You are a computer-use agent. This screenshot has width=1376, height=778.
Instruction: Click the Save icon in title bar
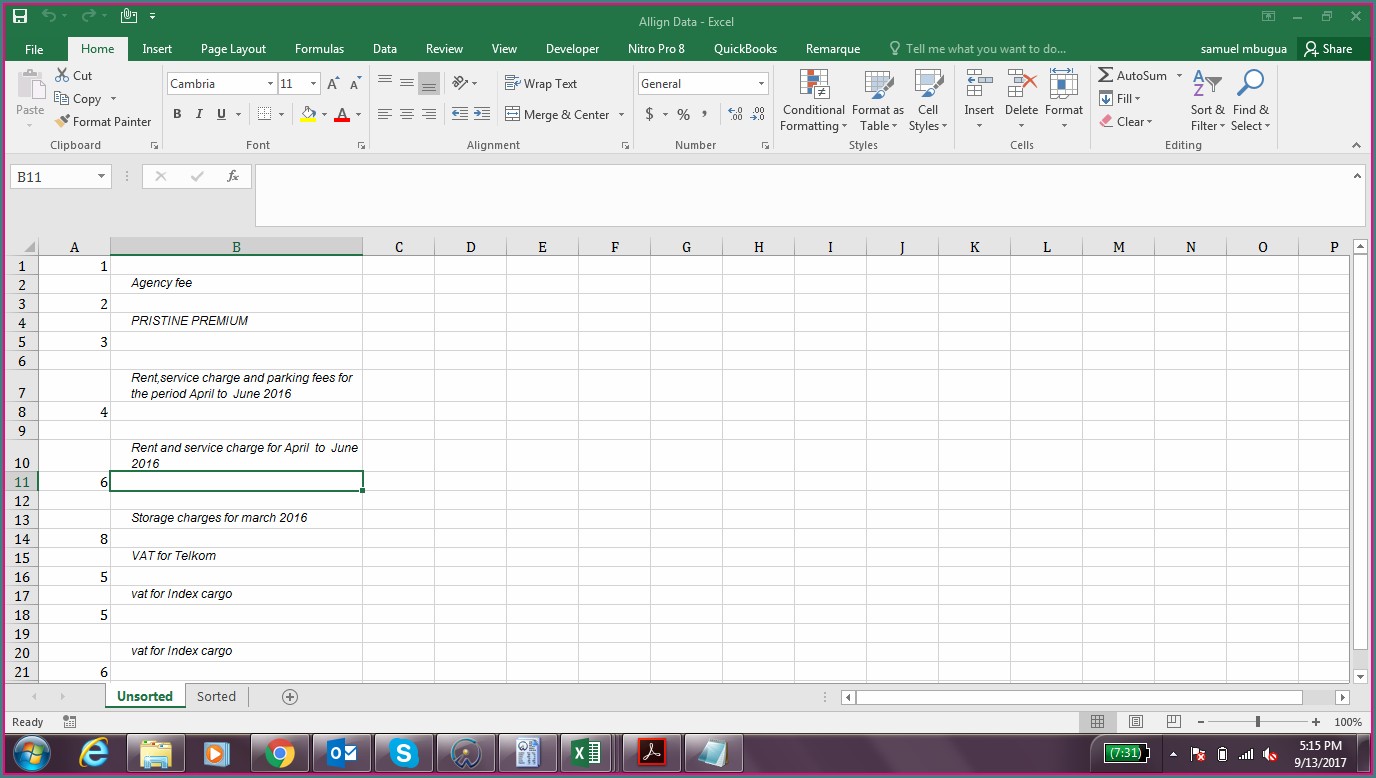tap(20, 17)
